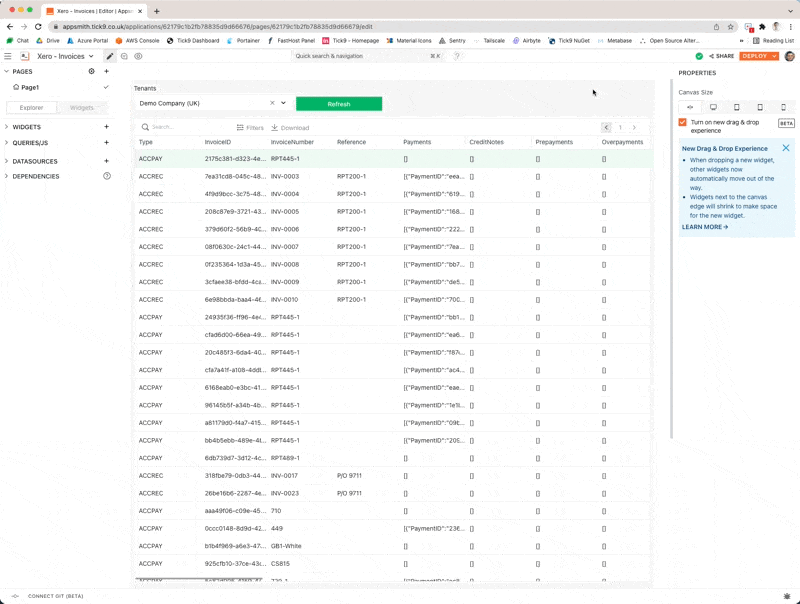Image resolution: width=800 pixels, height=604 pixels.
Task: Click the green Refresh button
Action: click(338, 104)
